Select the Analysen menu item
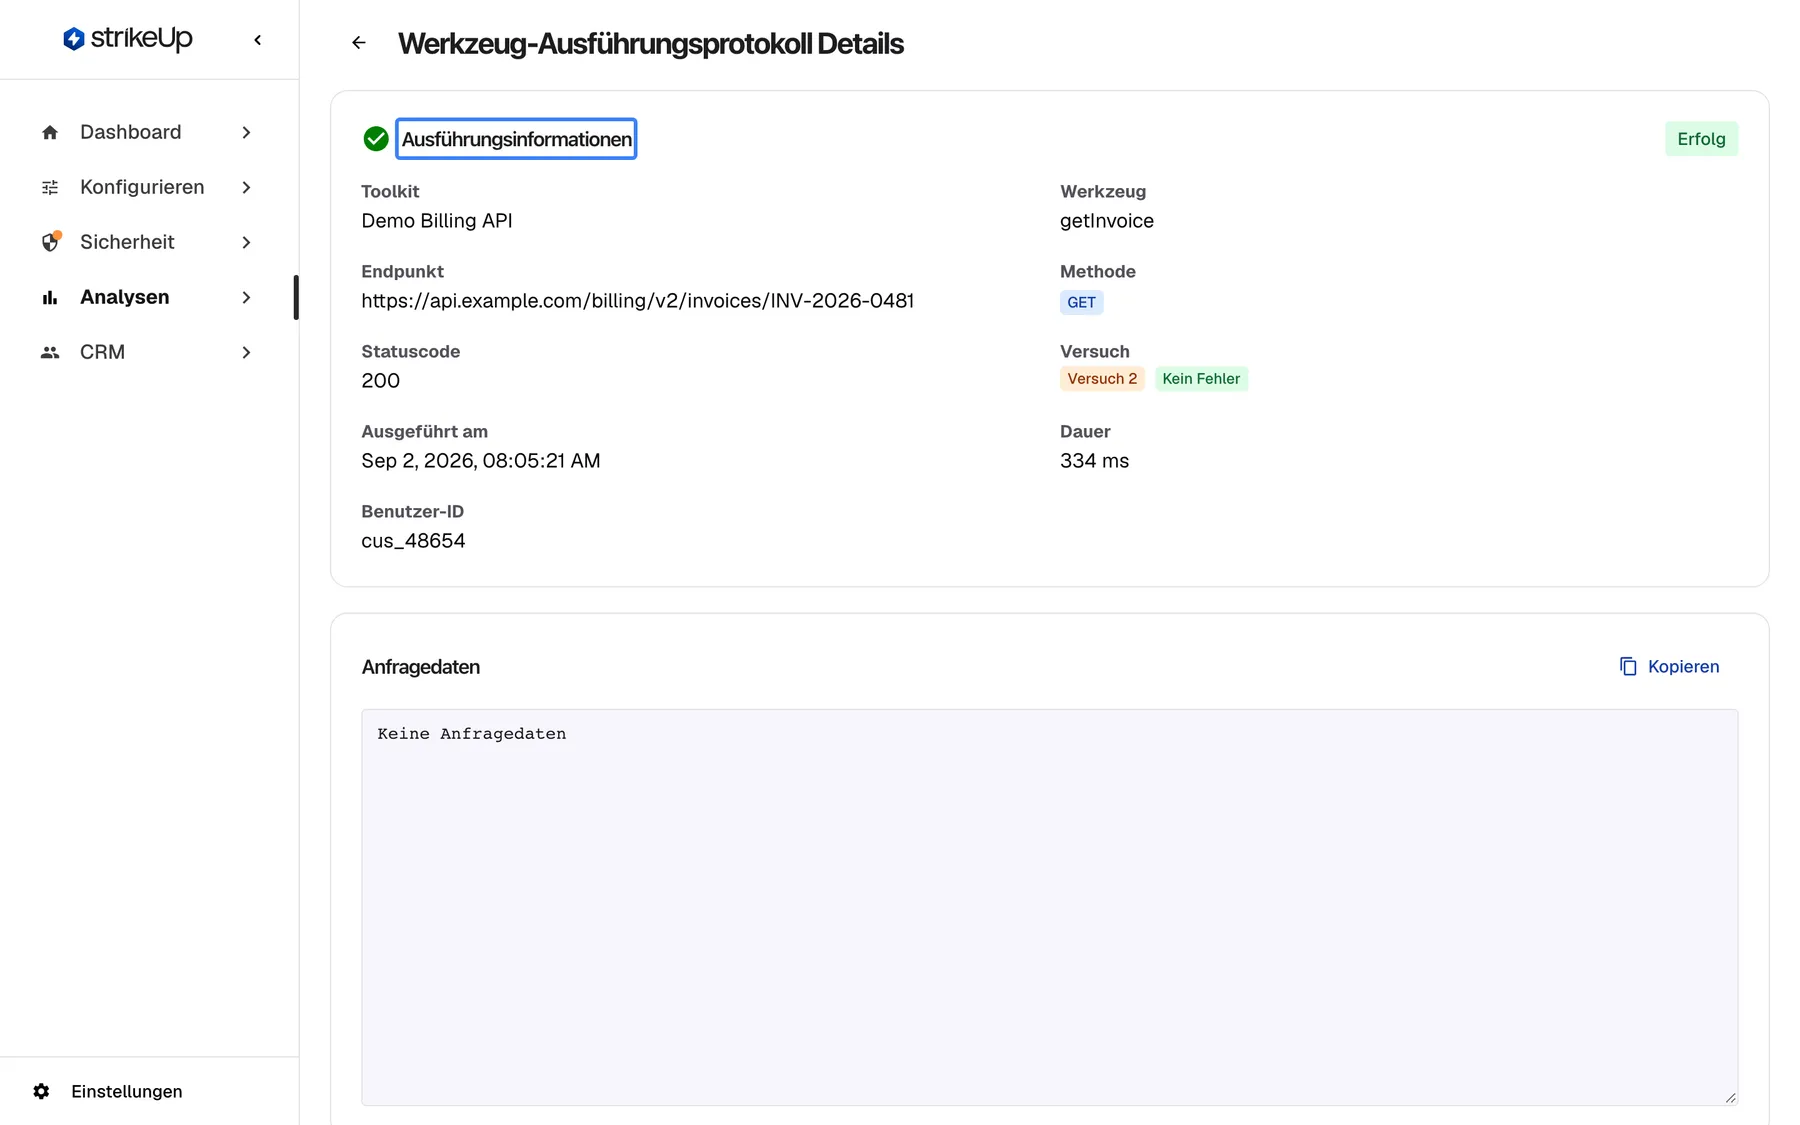The width and height of the screenshot is (1800, 1125). pyautogui.click(x=147, y=298)
